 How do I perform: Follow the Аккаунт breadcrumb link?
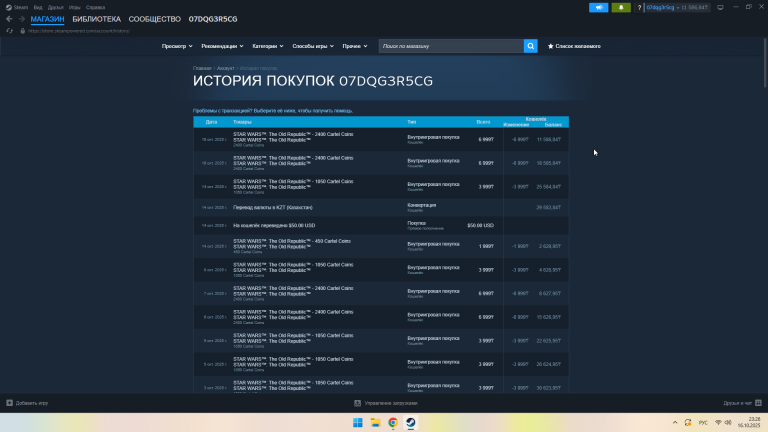(225, 68)
